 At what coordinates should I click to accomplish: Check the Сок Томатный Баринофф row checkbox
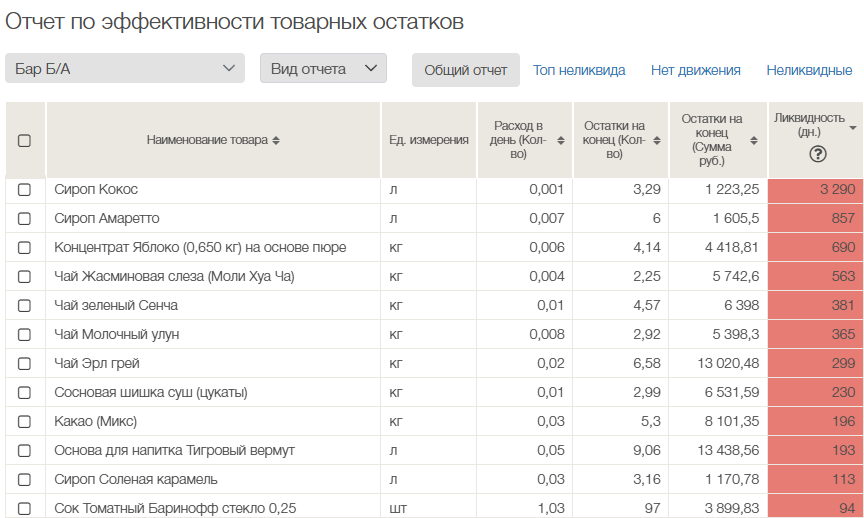[25, 508]
